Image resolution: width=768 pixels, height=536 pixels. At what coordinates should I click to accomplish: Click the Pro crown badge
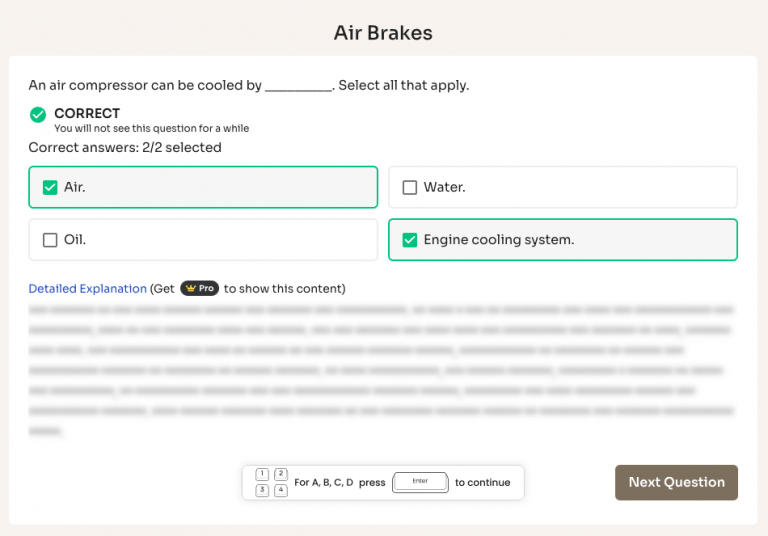tap(199, 289)
